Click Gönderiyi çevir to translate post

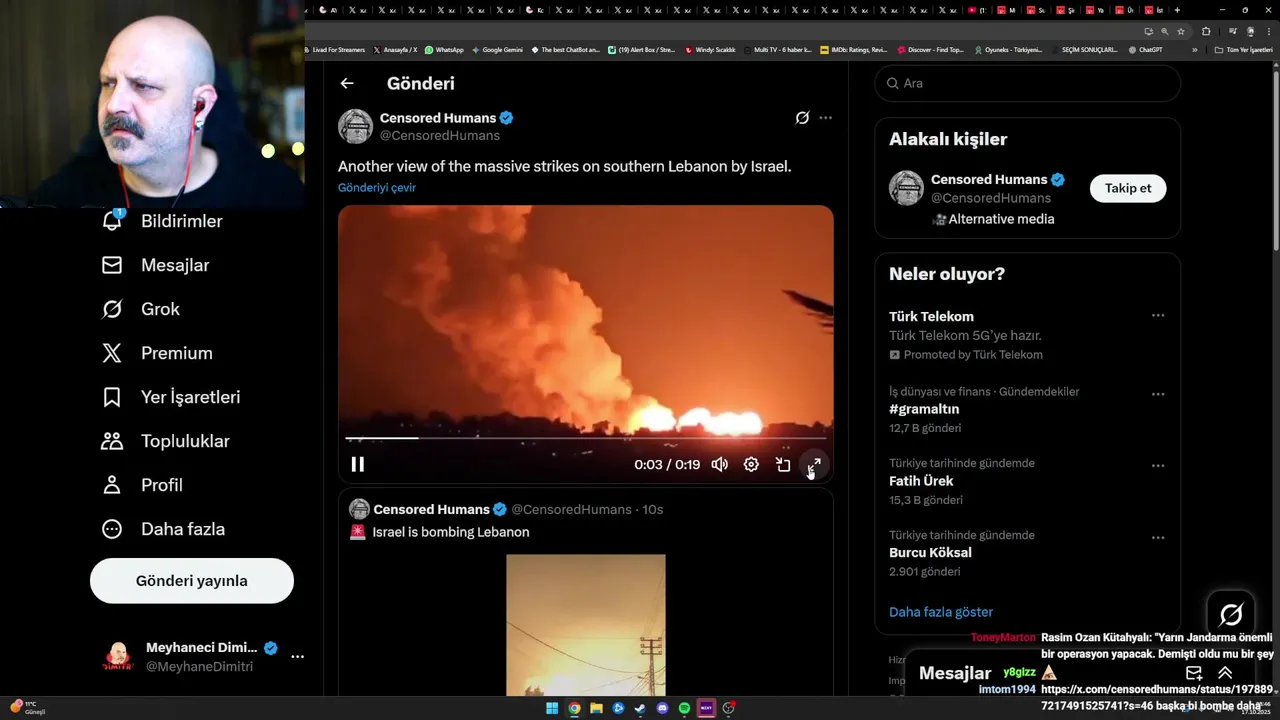click(377, 187)
